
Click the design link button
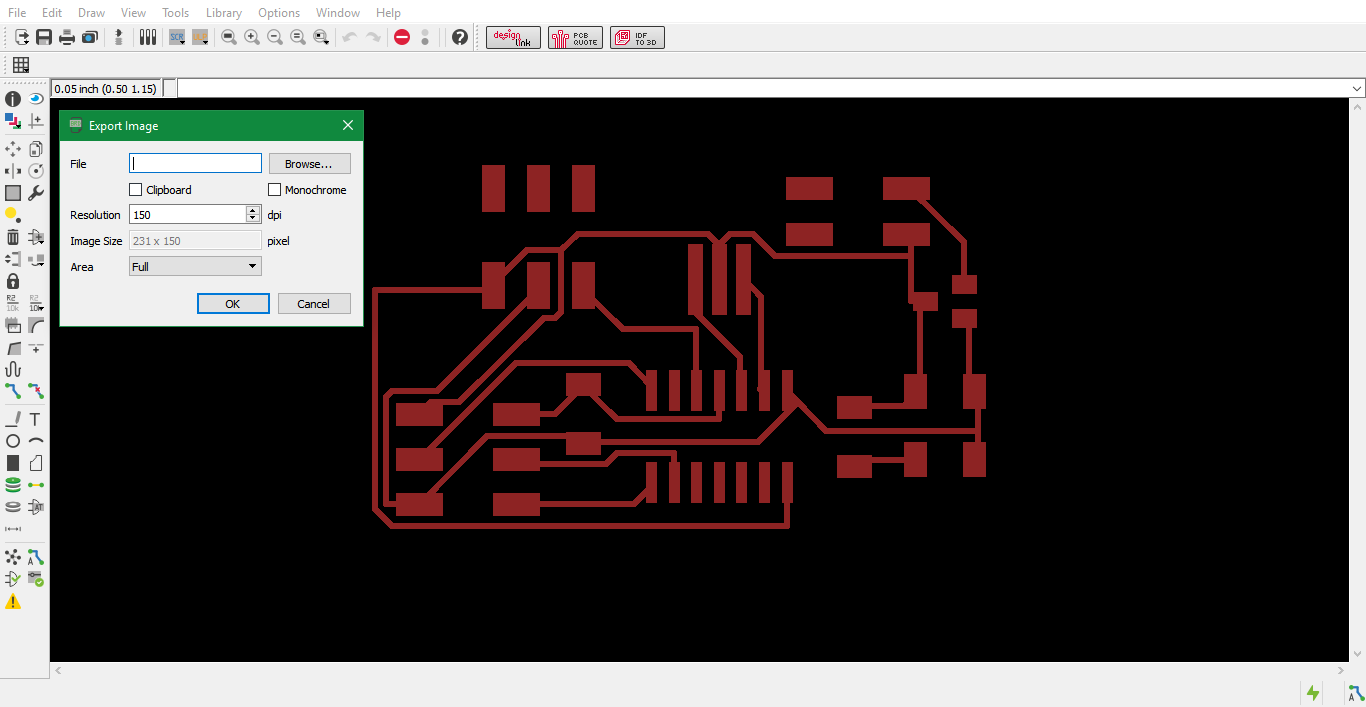514,38
